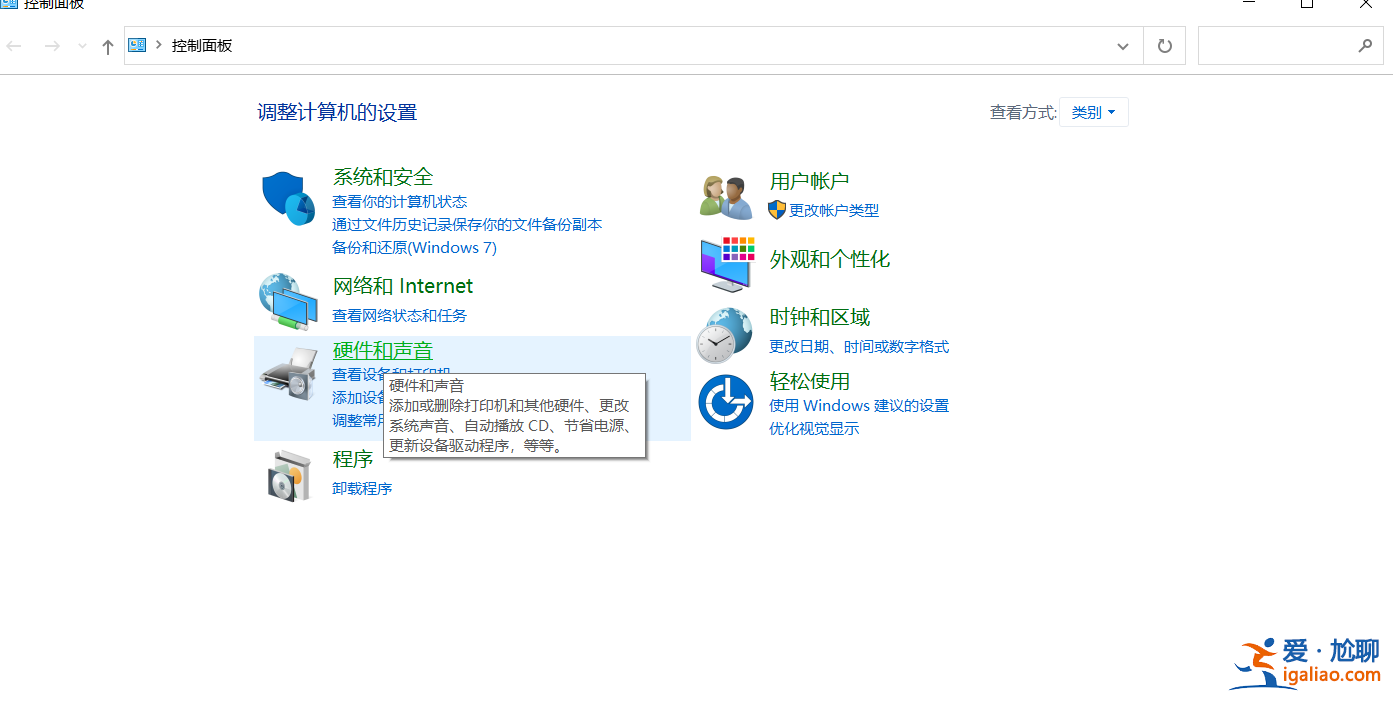Open the 类别 view-by dropdown
Viewport: 1393px width, 702px height.
point(1093,111)
